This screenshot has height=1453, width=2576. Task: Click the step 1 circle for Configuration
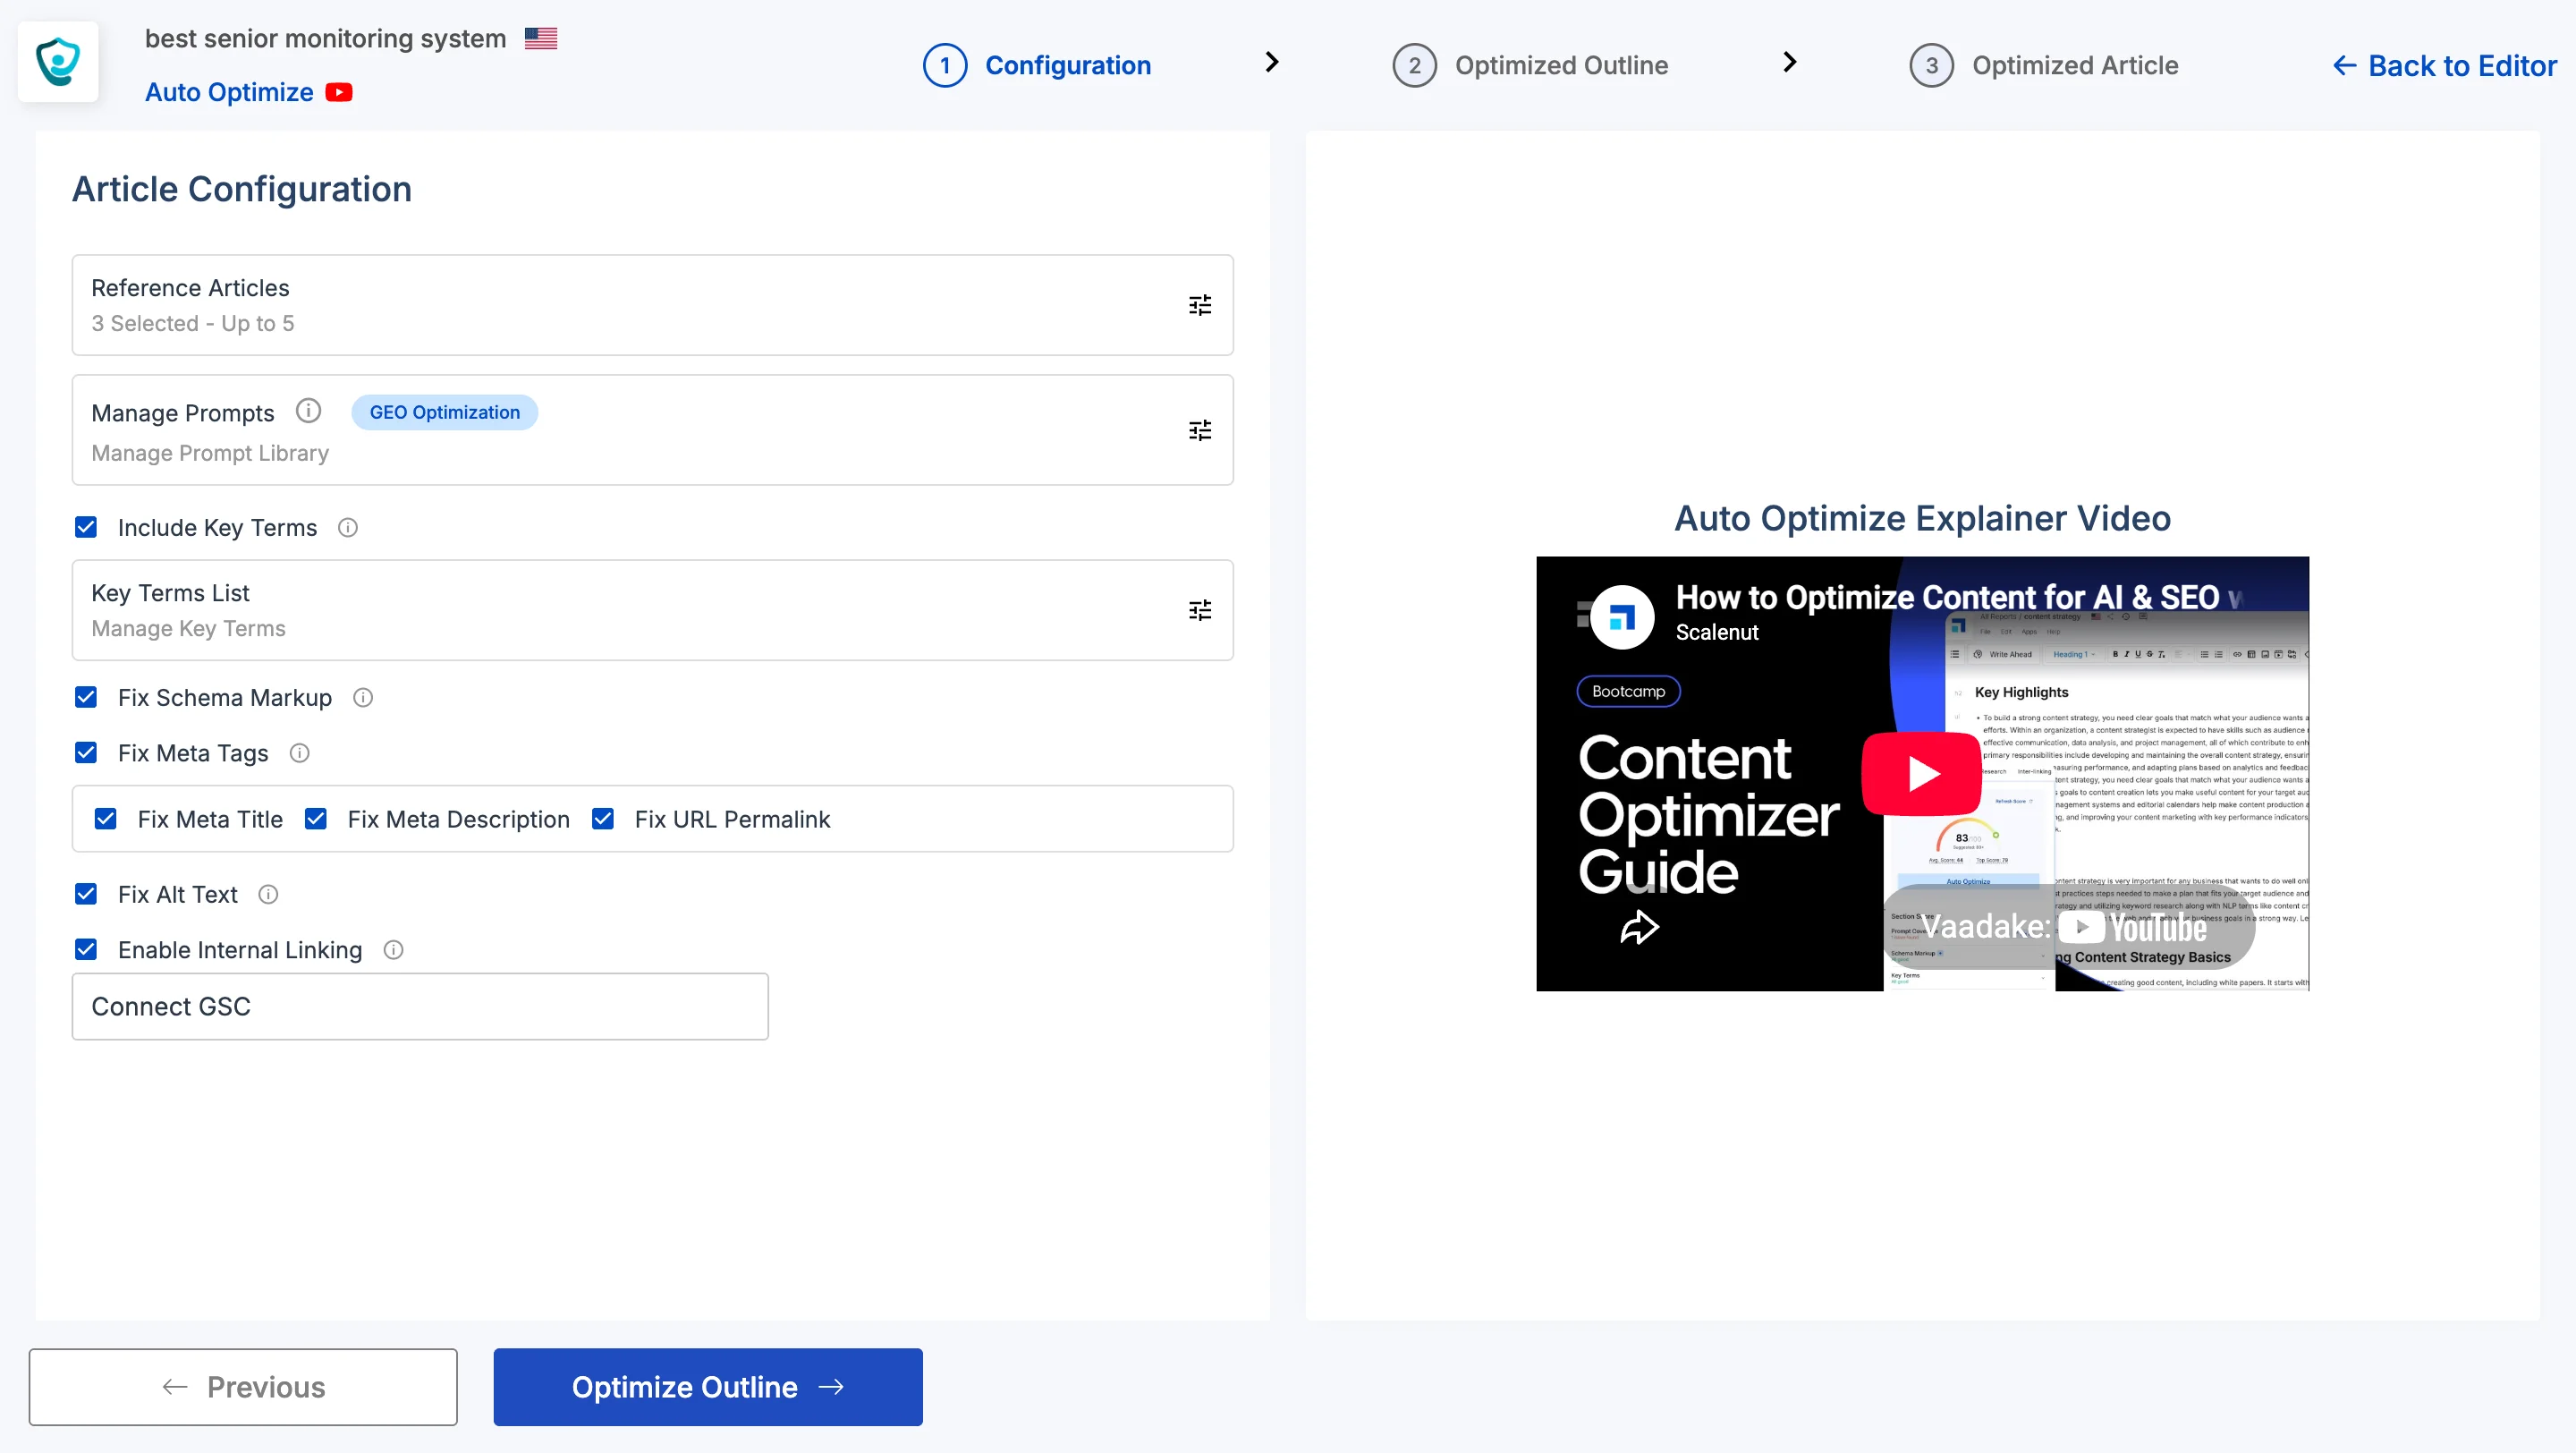click(945, 65)
